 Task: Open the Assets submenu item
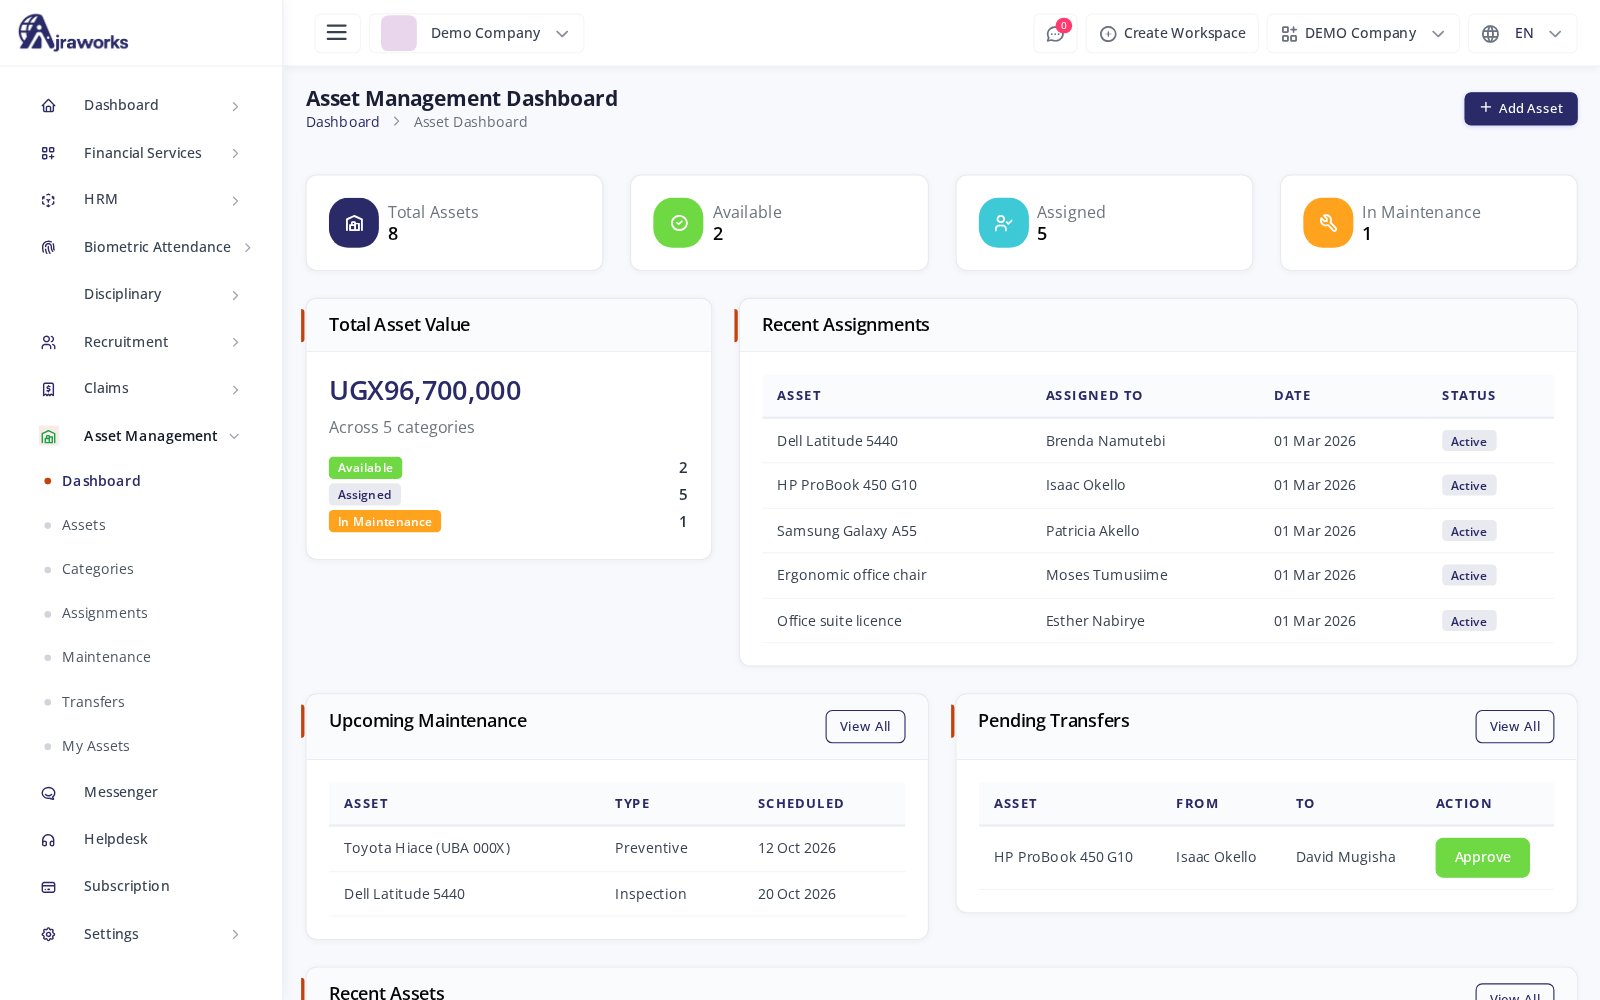[84, 525]
